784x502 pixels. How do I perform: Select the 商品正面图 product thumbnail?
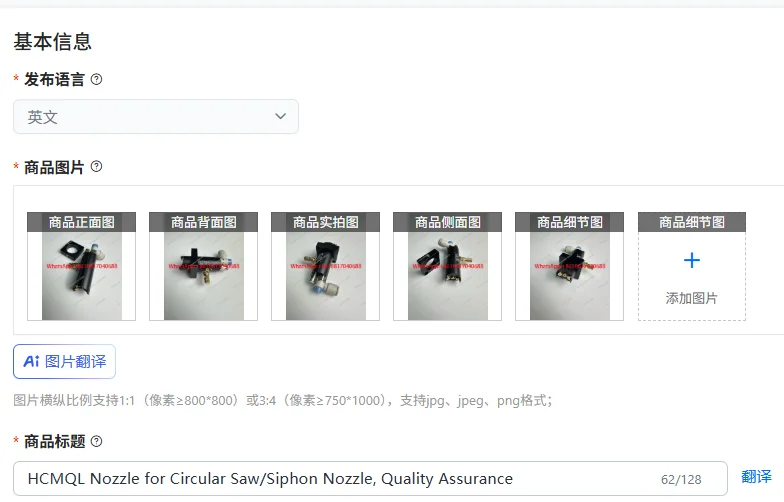point(82,266)
